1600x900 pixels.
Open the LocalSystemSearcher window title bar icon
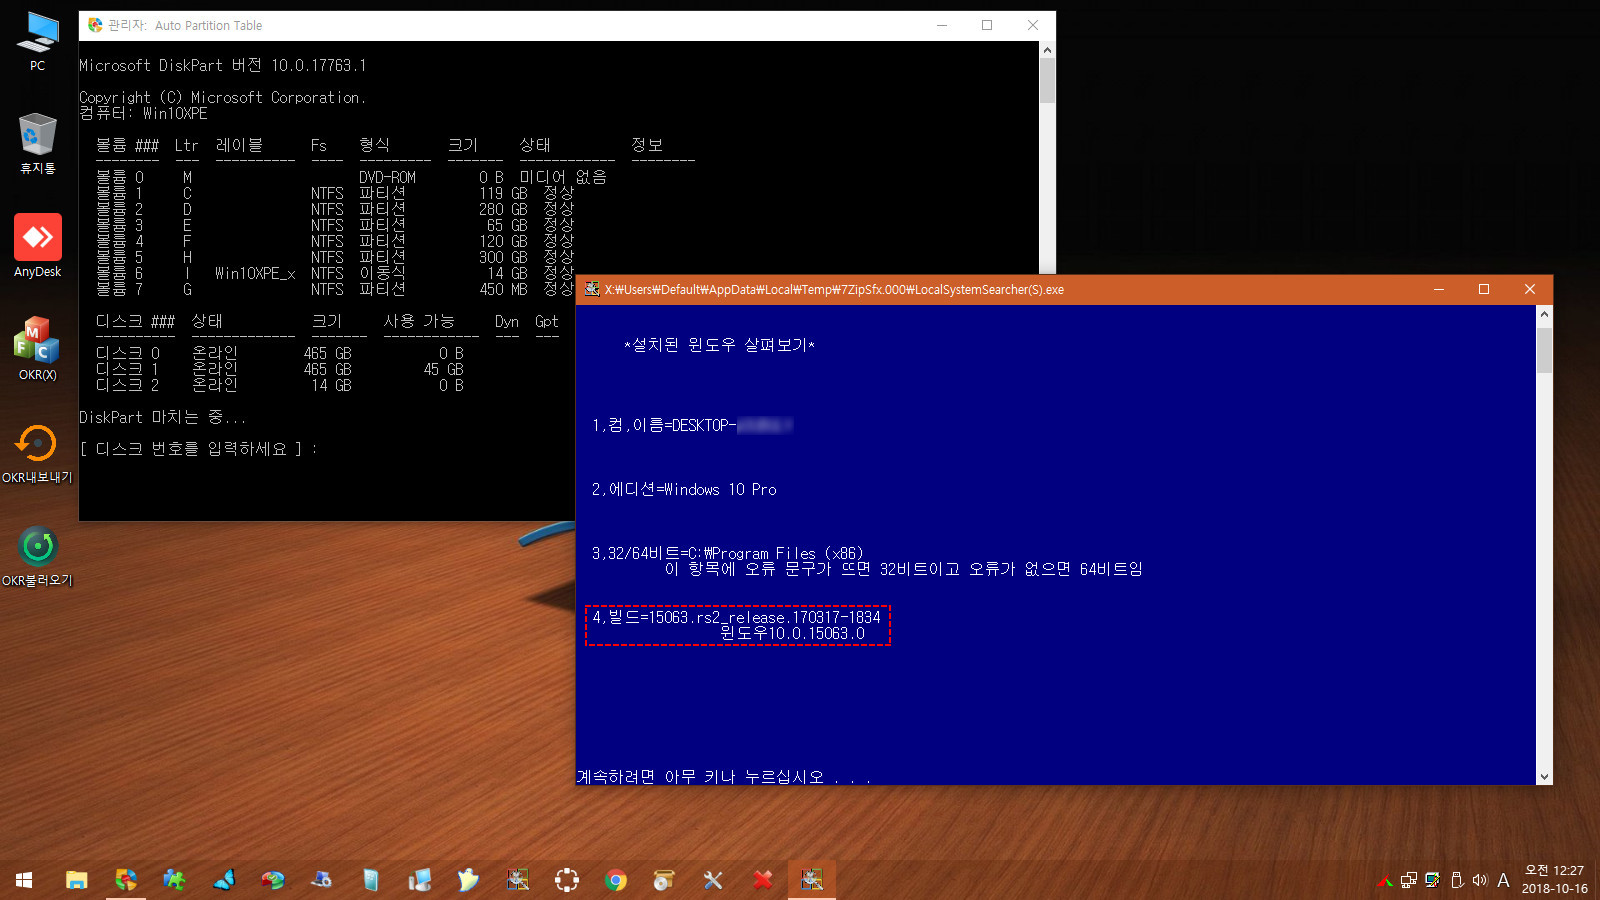coord(592,289)
